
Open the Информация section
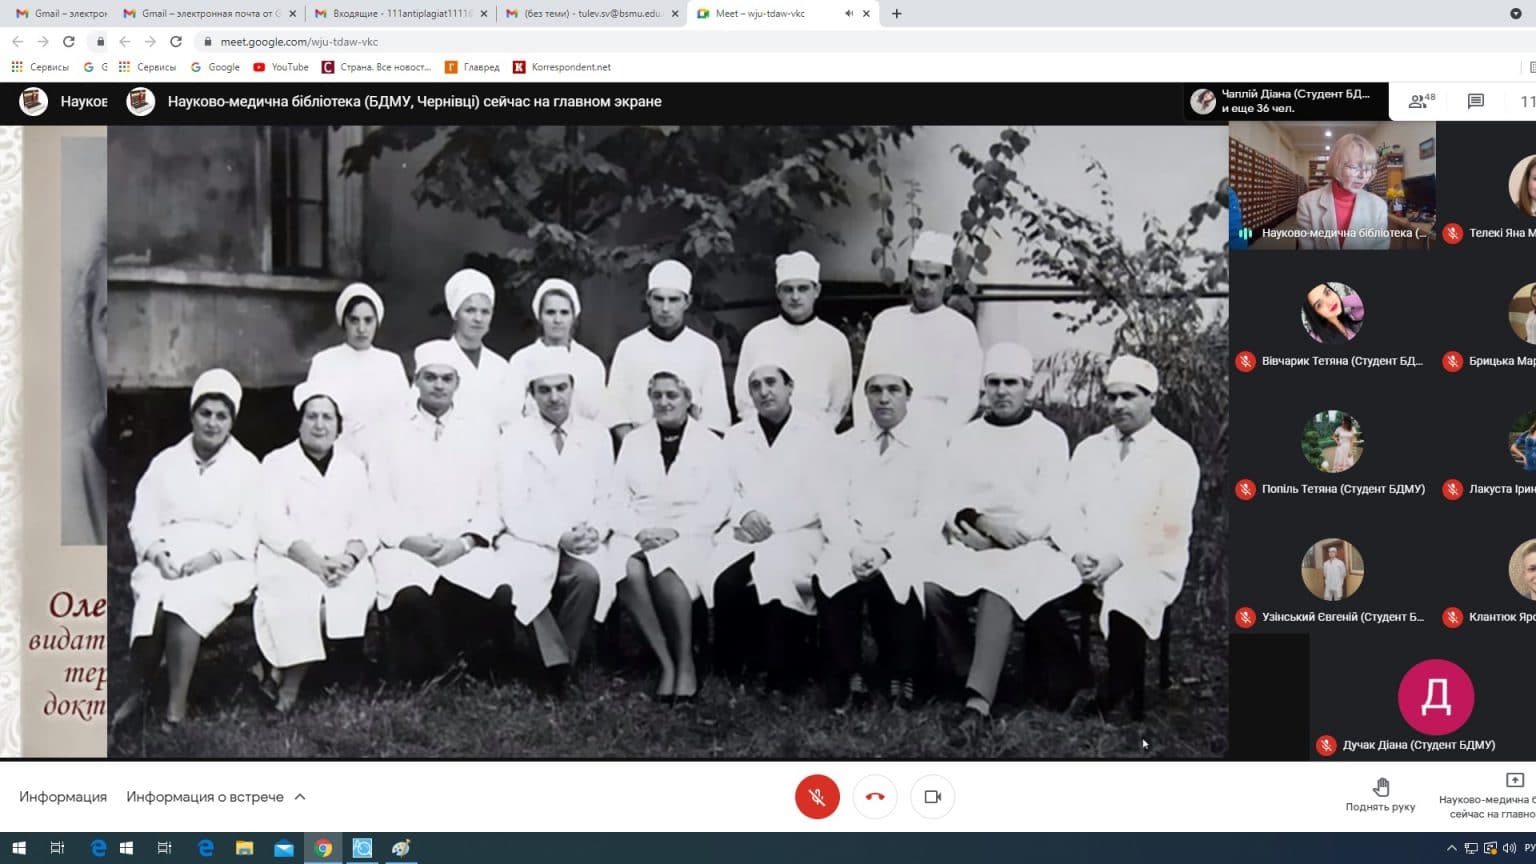coord(63,797)
